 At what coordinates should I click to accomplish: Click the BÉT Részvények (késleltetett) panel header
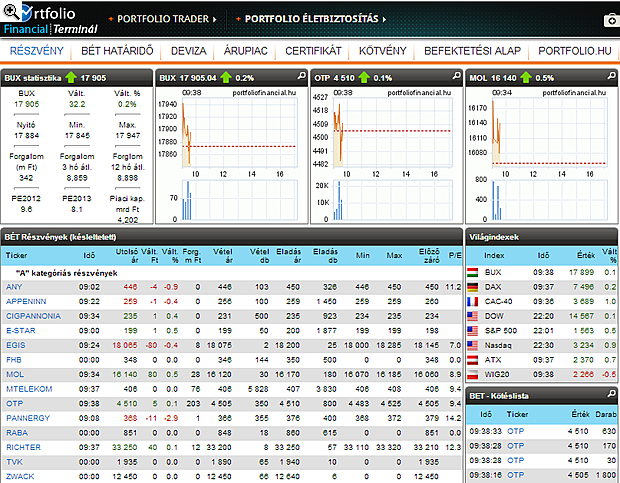232,237
